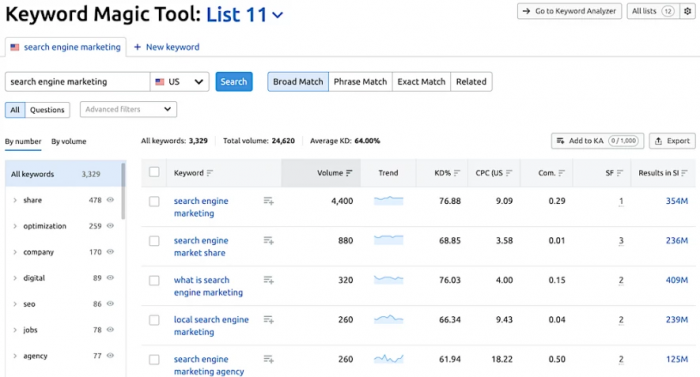Open the list settings gear icon
700x377 pixels.
(688, 11)
